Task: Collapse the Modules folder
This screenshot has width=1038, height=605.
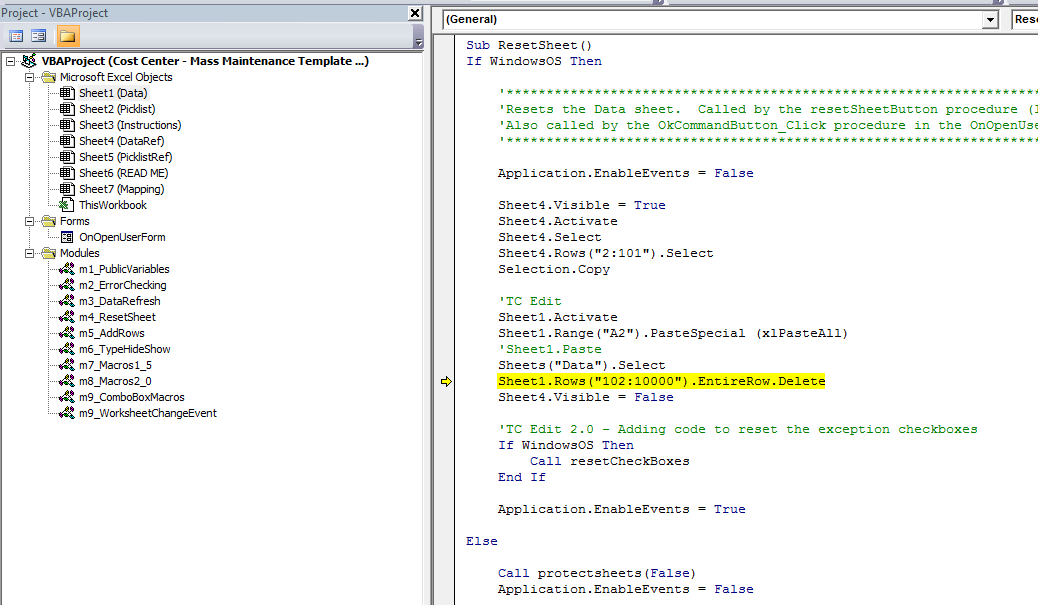Action: (28, 253)
